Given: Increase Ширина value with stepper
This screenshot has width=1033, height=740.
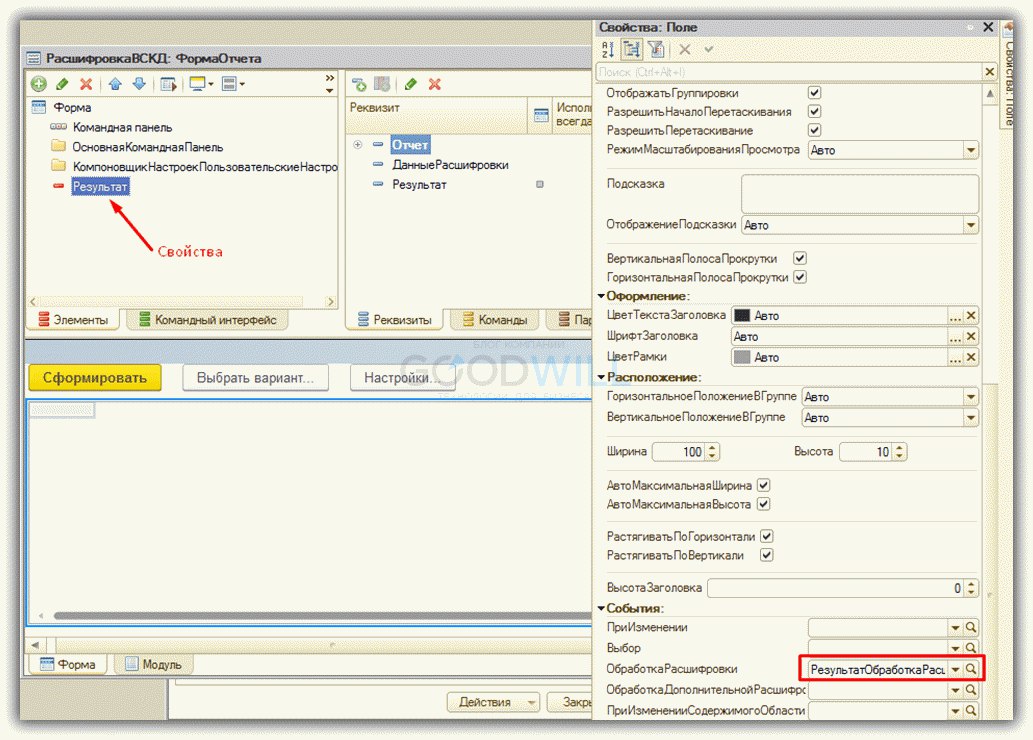Looking at the screenshot, I should pyautogui.click(x=712, y=447).
